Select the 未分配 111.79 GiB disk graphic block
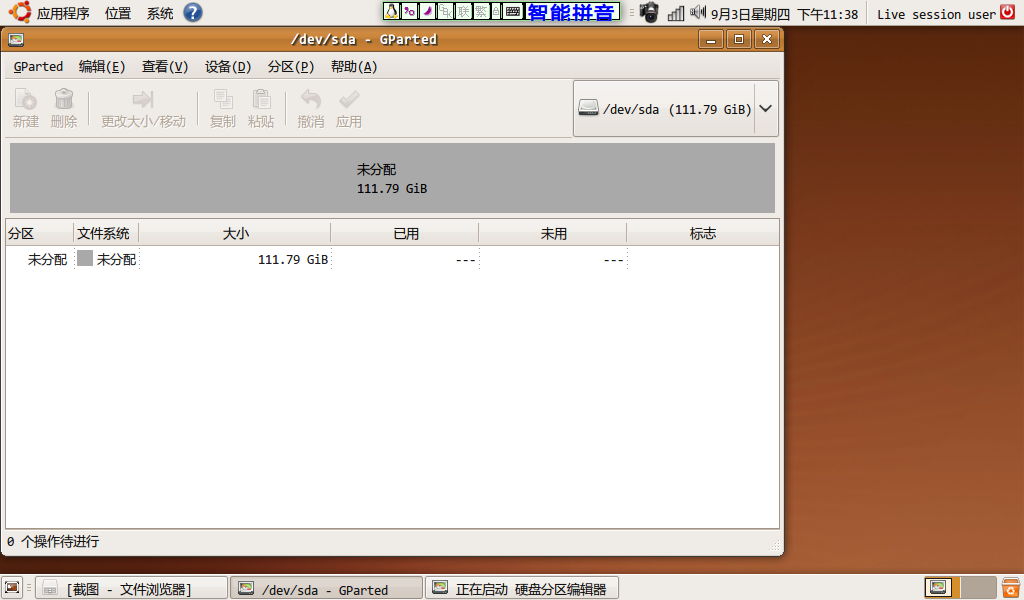The image size is (1024, 600). [392, 178]
